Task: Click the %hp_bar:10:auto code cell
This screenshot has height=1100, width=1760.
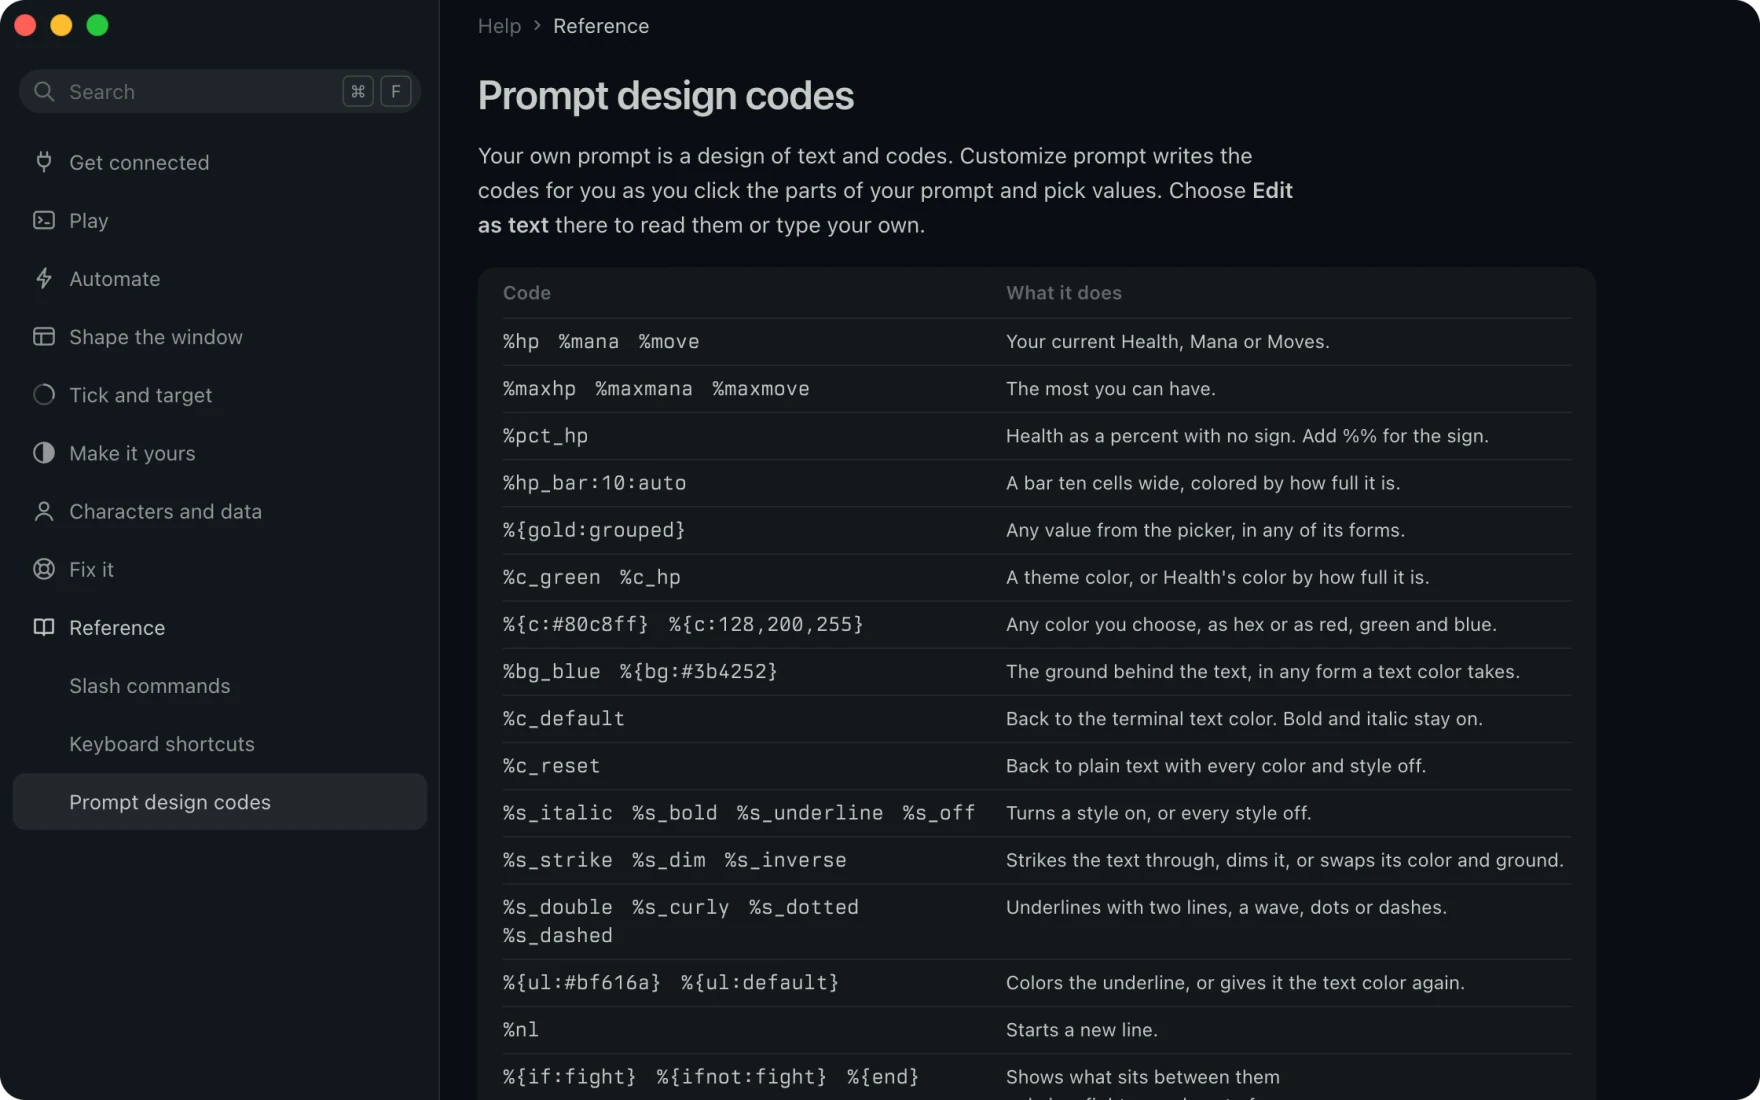Action: tap(594, 482)
